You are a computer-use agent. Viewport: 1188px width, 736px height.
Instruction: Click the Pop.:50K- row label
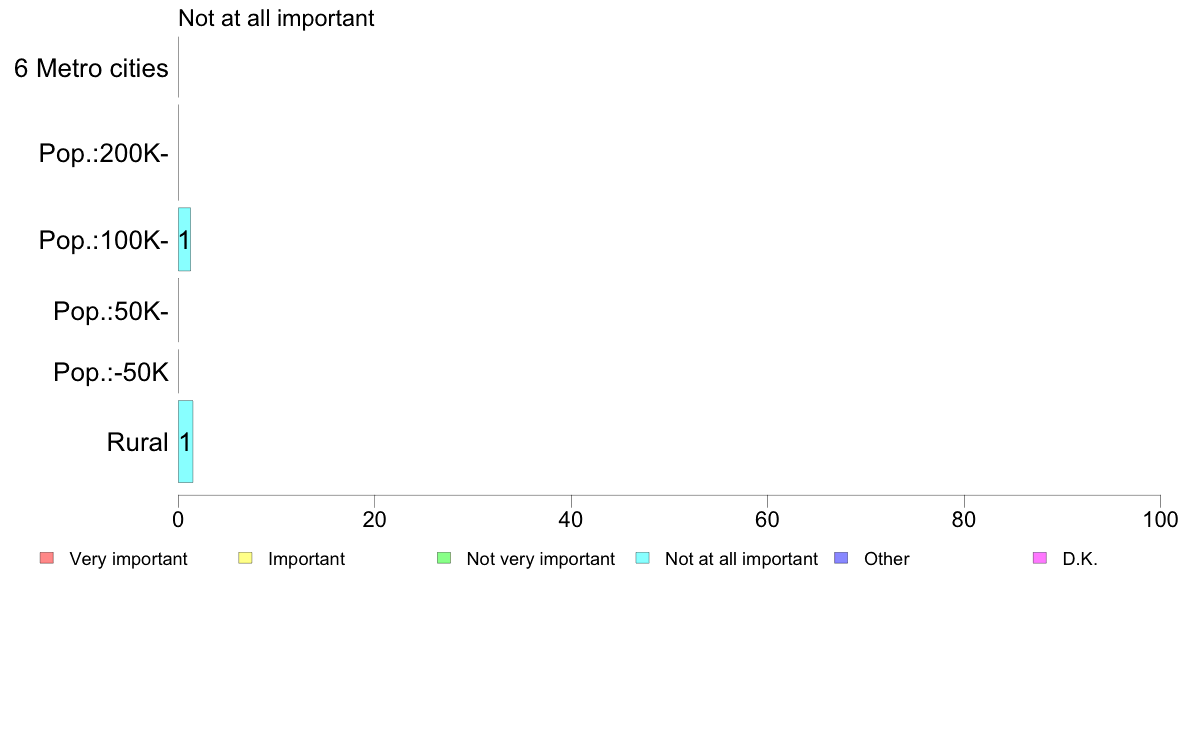click(111, 311)
